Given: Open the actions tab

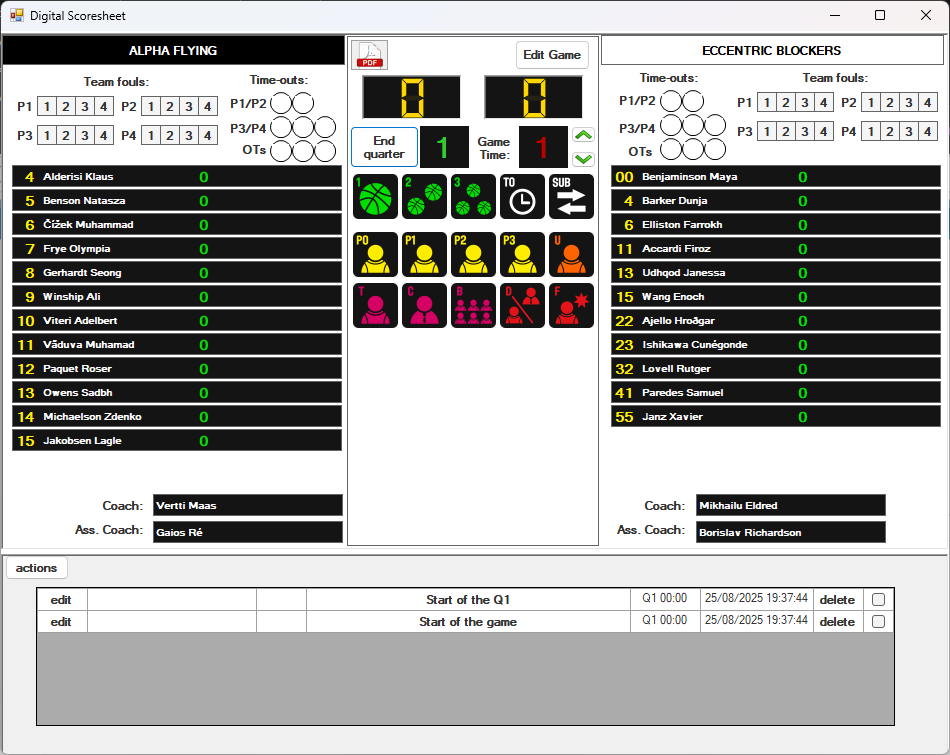Looking at the screenshot, I should pyautogui.click(x=37, y=568).
